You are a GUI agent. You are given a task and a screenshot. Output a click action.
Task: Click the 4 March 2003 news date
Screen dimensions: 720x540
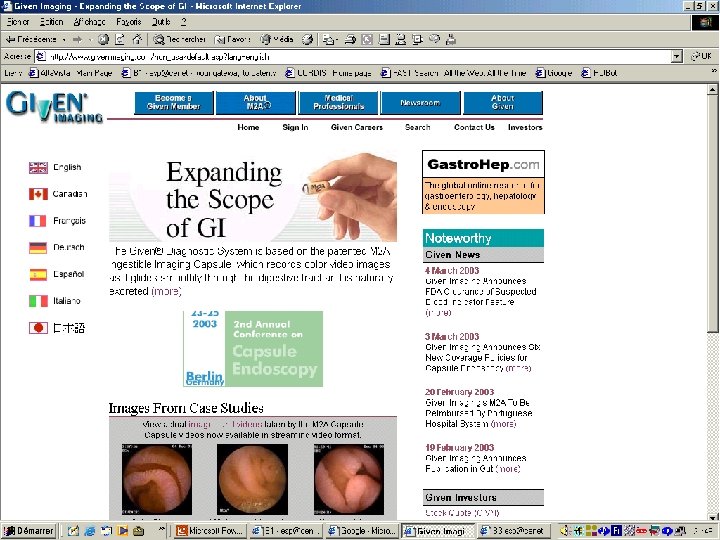pos(452,270)
